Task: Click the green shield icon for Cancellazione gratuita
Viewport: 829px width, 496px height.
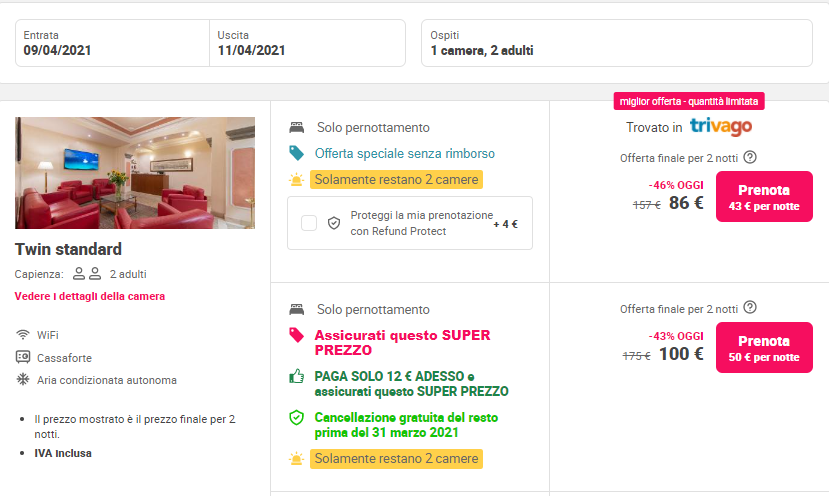Action: tap(296, 418)
